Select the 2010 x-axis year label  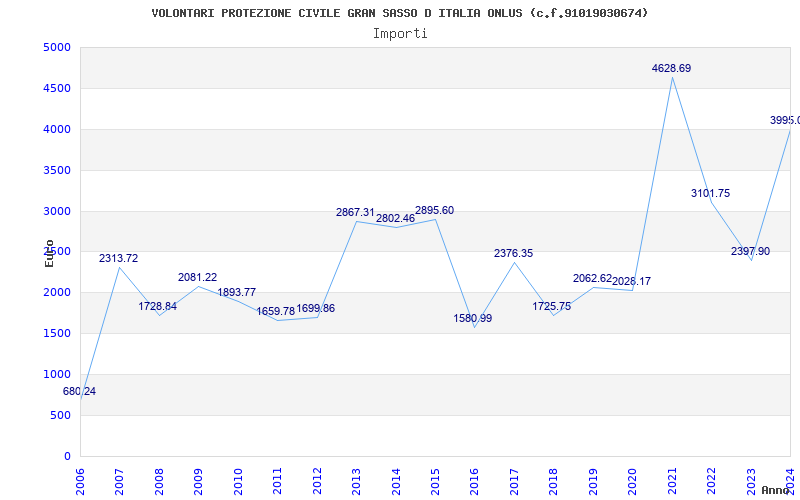tap(238, 482)
